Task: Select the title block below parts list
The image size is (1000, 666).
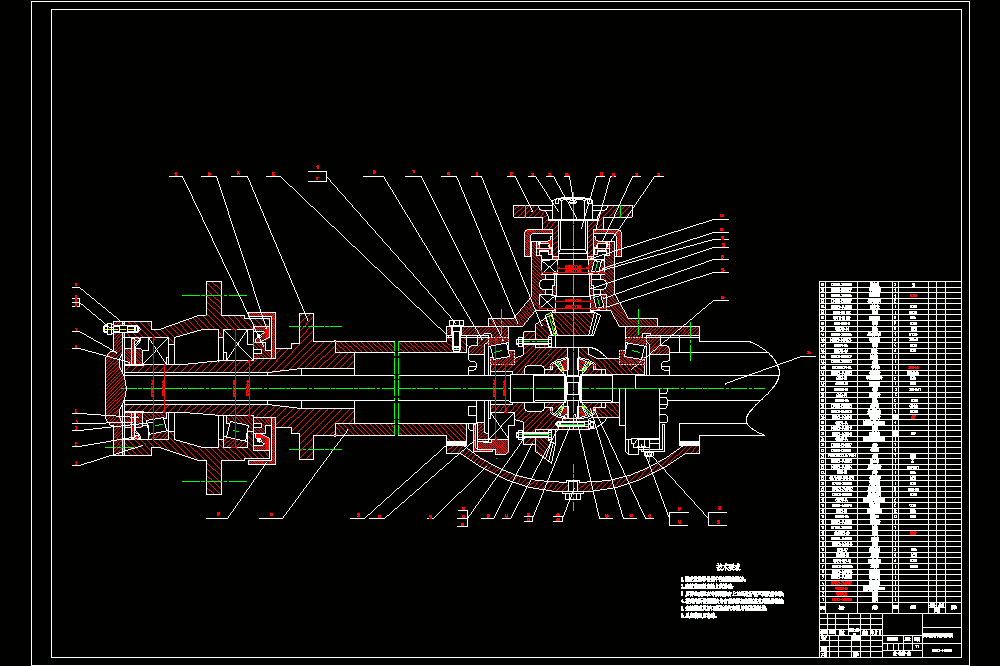Action: coord(890,635)
